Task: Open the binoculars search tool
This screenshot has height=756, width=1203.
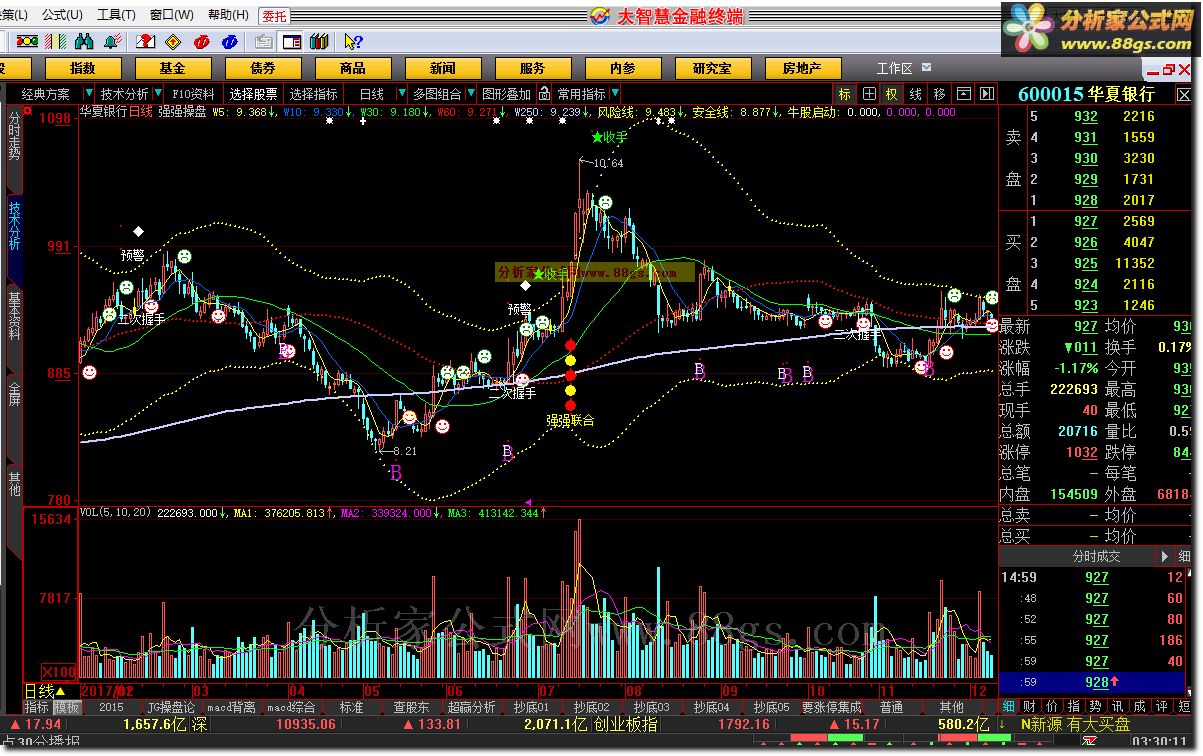Action: tap(84, 41)
